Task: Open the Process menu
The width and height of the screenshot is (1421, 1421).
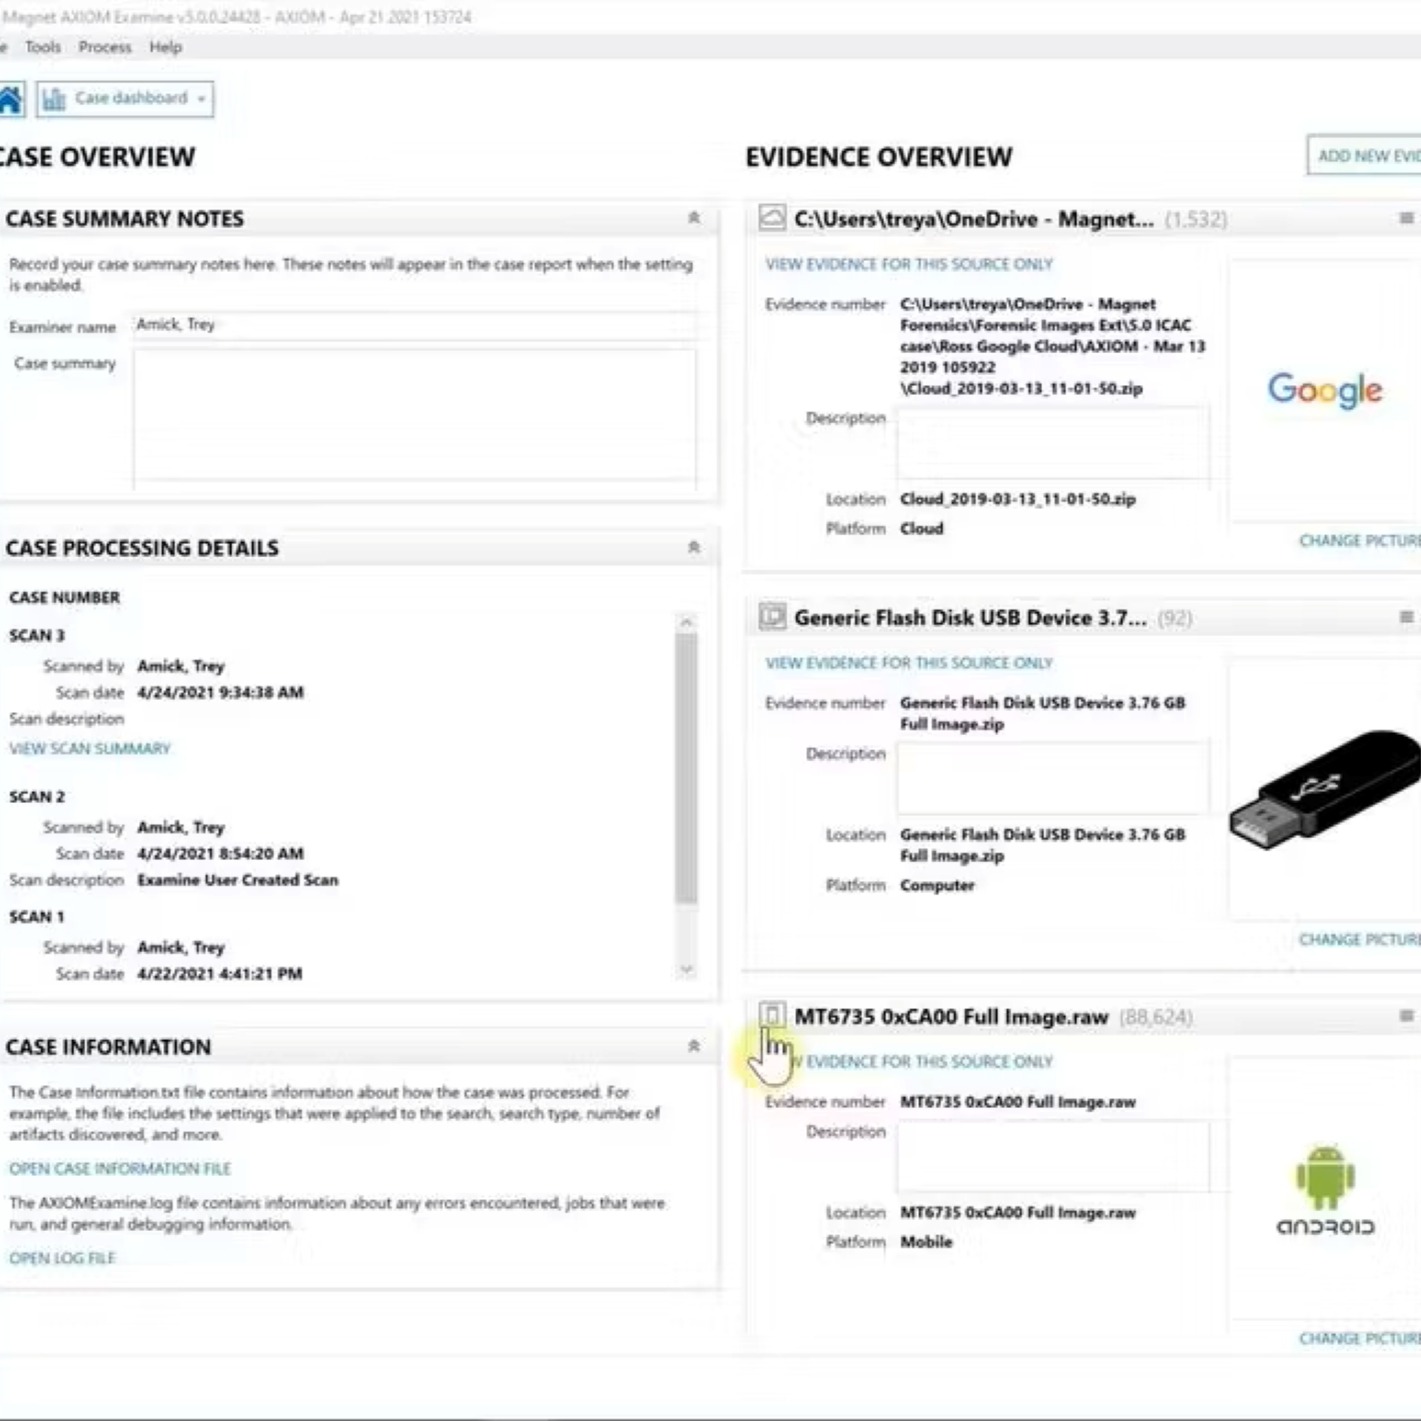Action: (105, 47)
